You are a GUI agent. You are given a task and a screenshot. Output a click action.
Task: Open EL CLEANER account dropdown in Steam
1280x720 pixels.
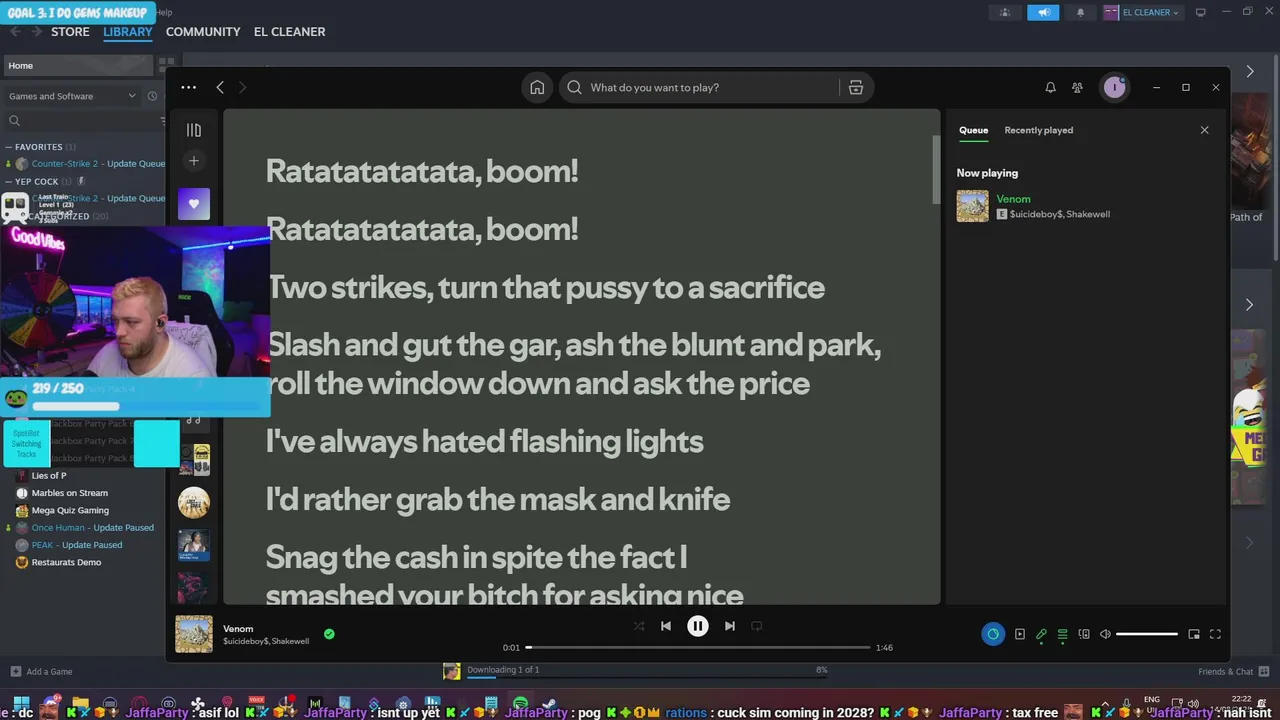point(1141,13)
